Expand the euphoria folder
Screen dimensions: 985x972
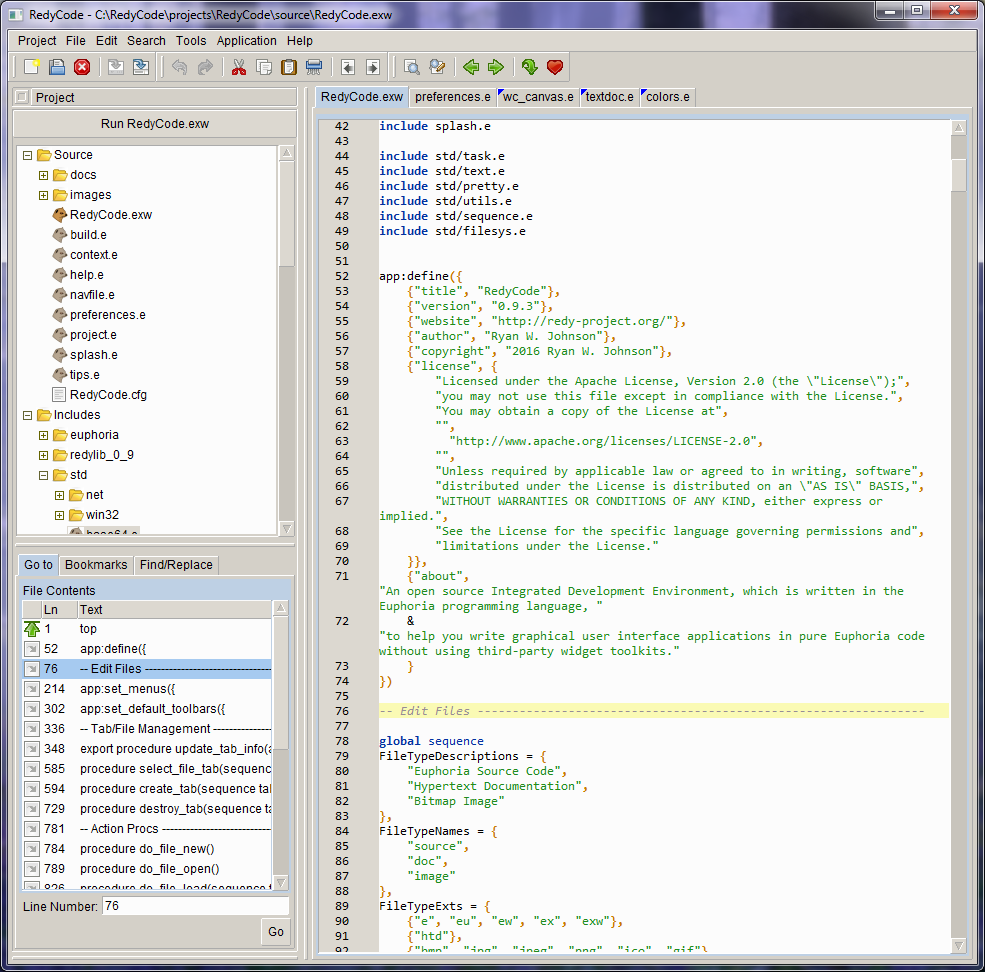click(43, 435)
